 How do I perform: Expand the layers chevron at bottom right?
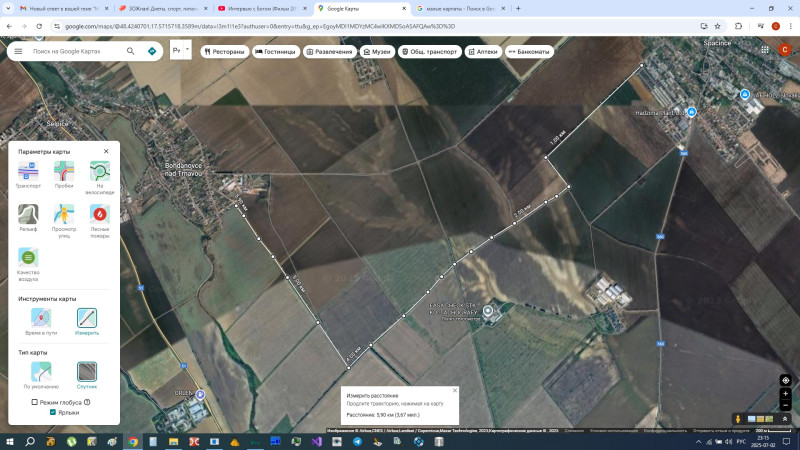(786, 419)
